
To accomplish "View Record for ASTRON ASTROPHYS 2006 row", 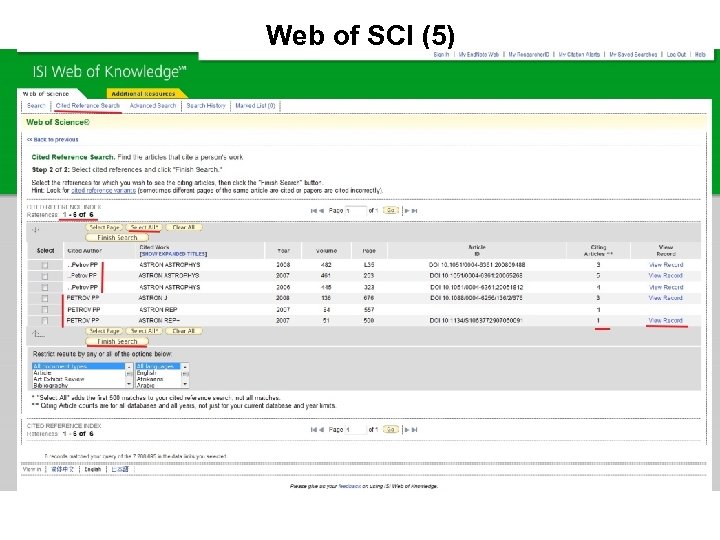I will point(666,287).
